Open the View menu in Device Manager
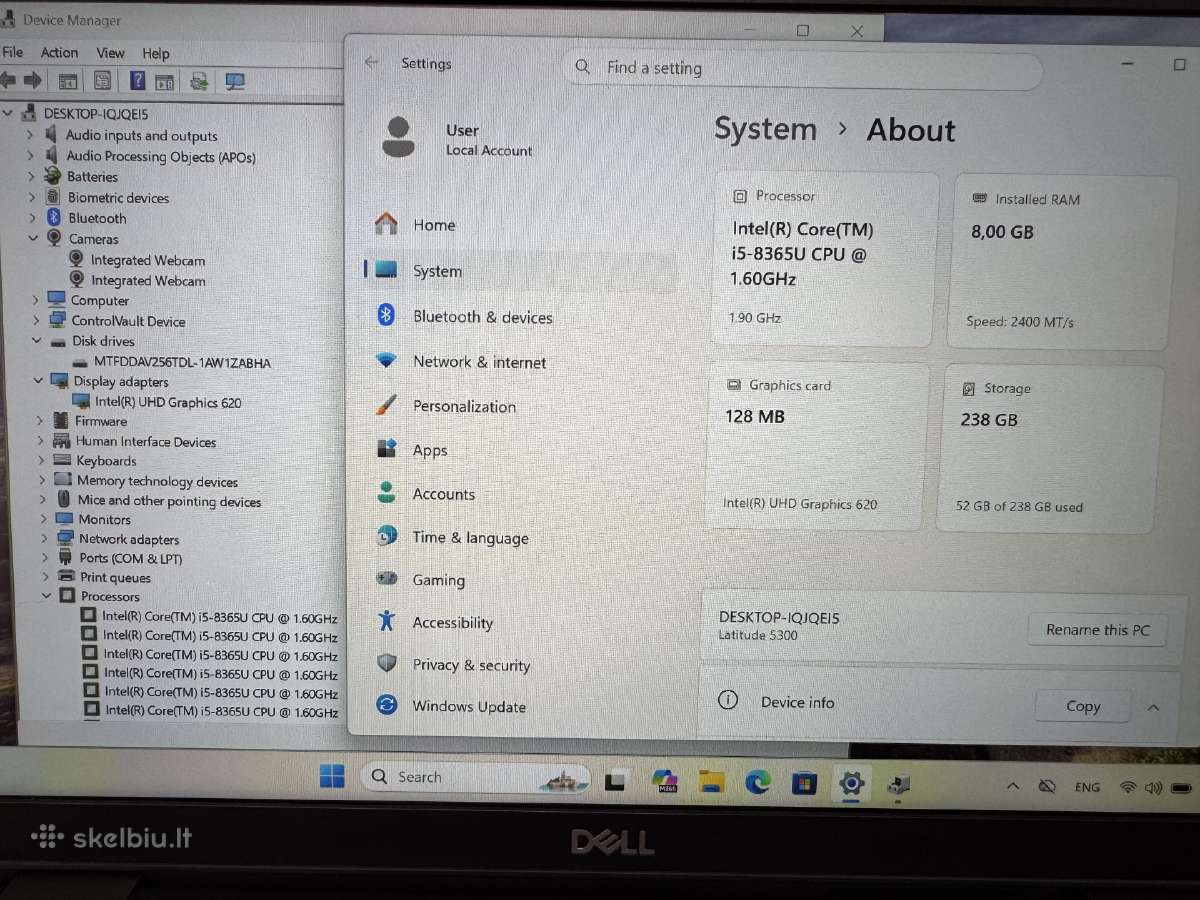 tap(110, 53)
